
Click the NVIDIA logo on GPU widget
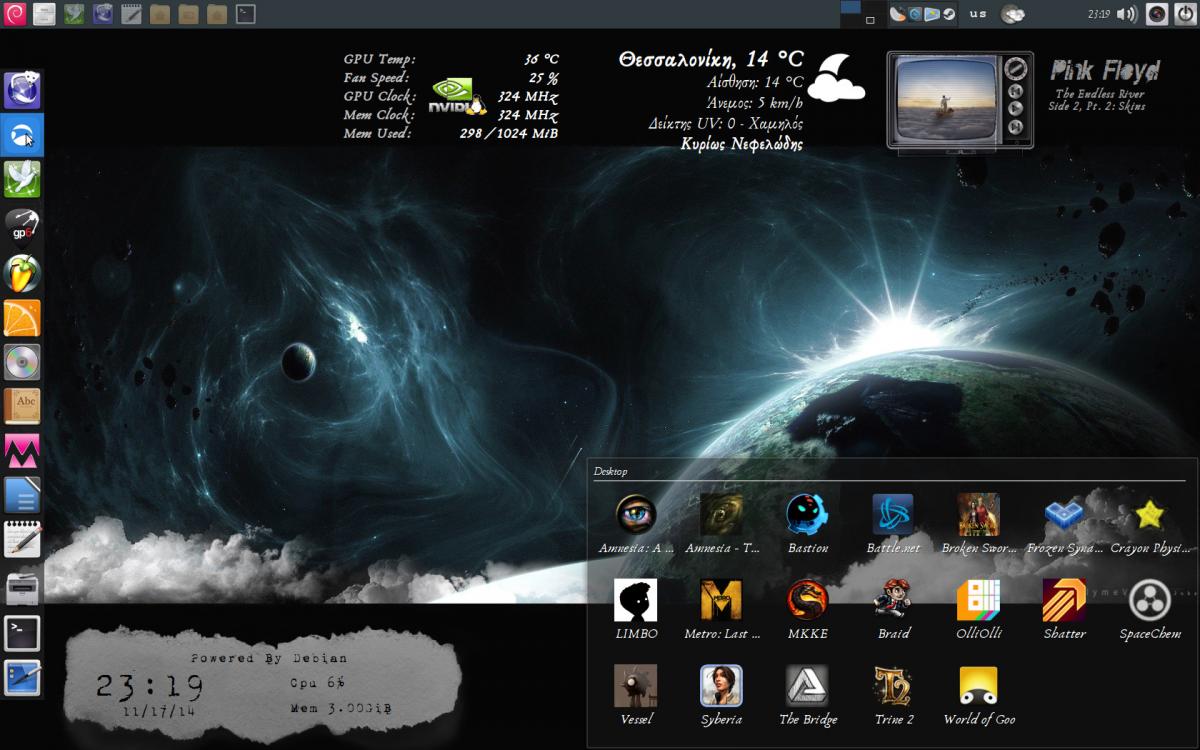[457, 97]
